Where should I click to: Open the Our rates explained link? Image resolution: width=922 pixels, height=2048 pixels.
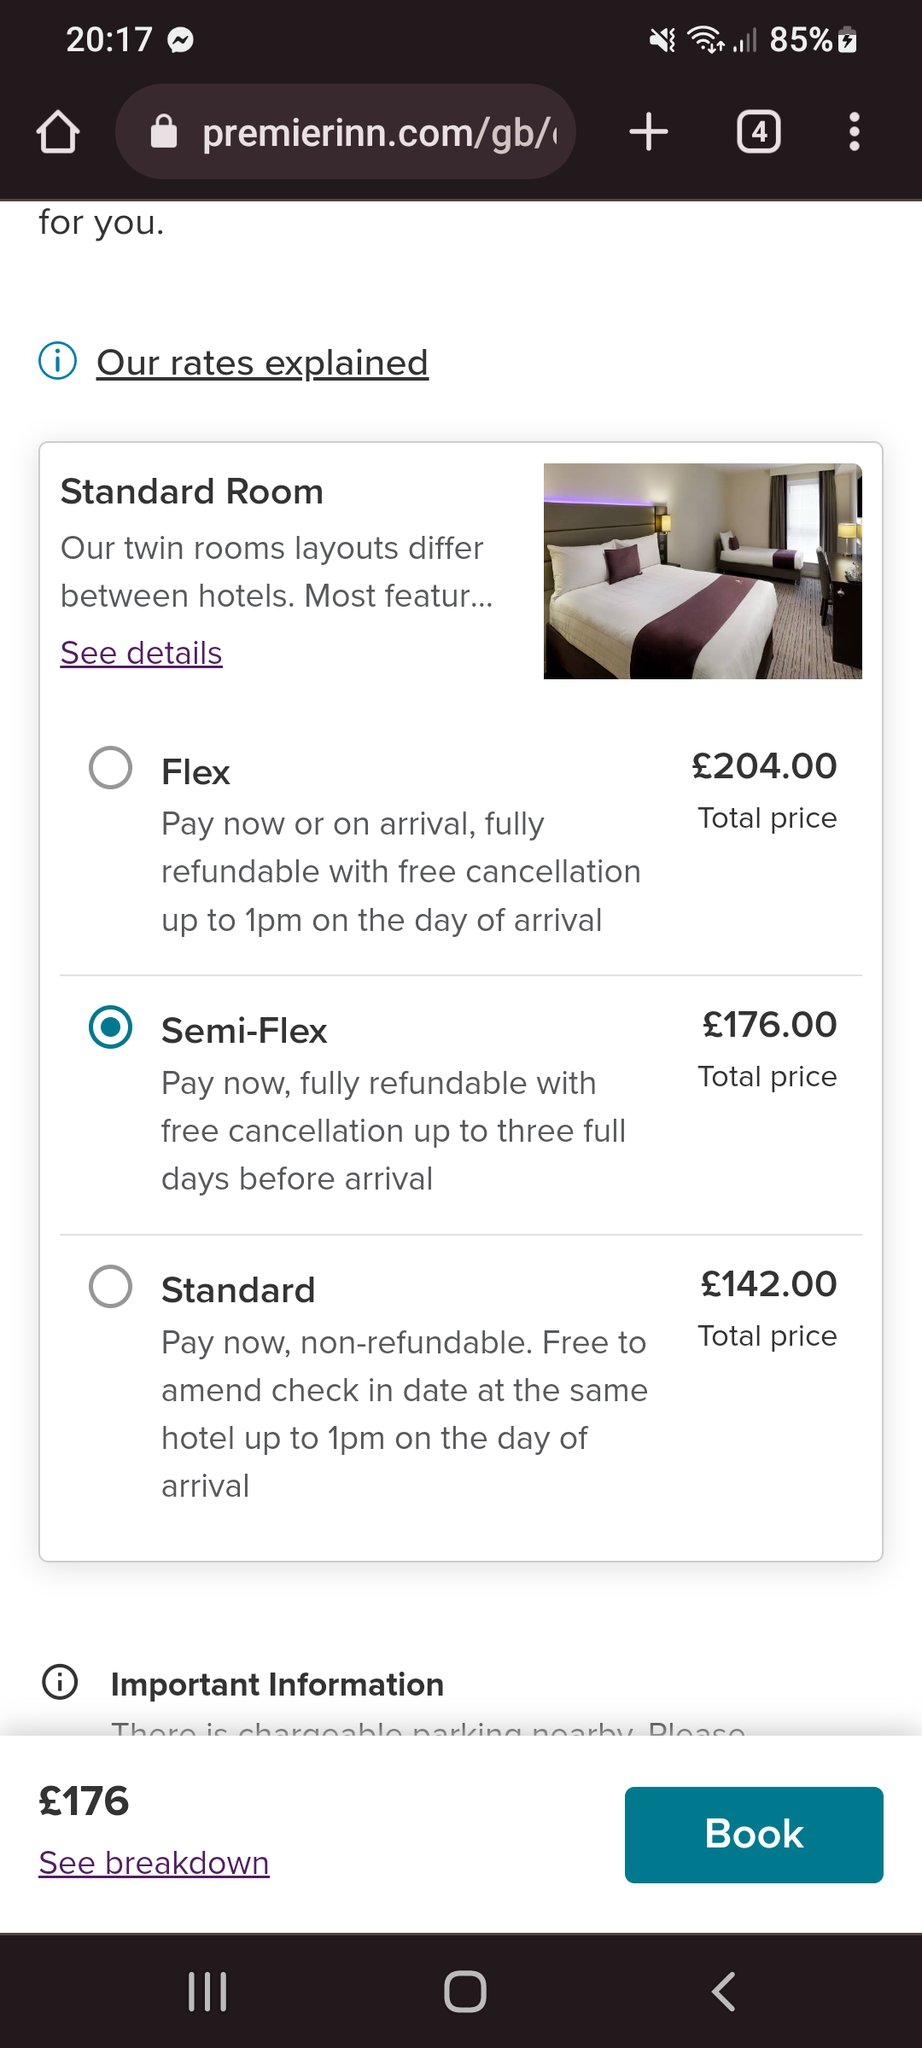click(x=262, y=362)
